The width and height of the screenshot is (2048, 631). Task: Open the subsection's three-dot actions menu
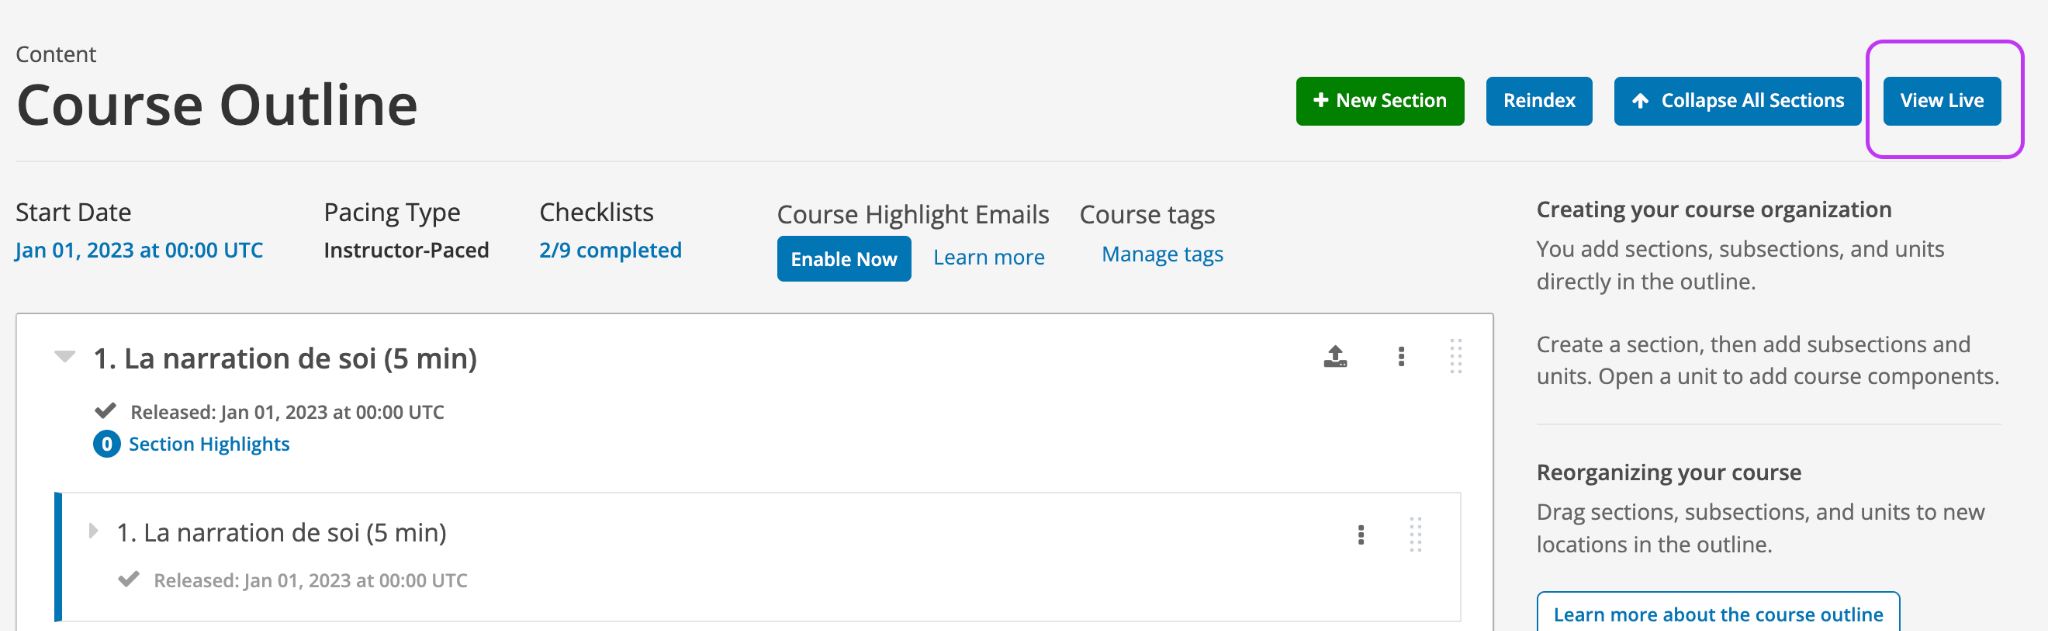1361,535
